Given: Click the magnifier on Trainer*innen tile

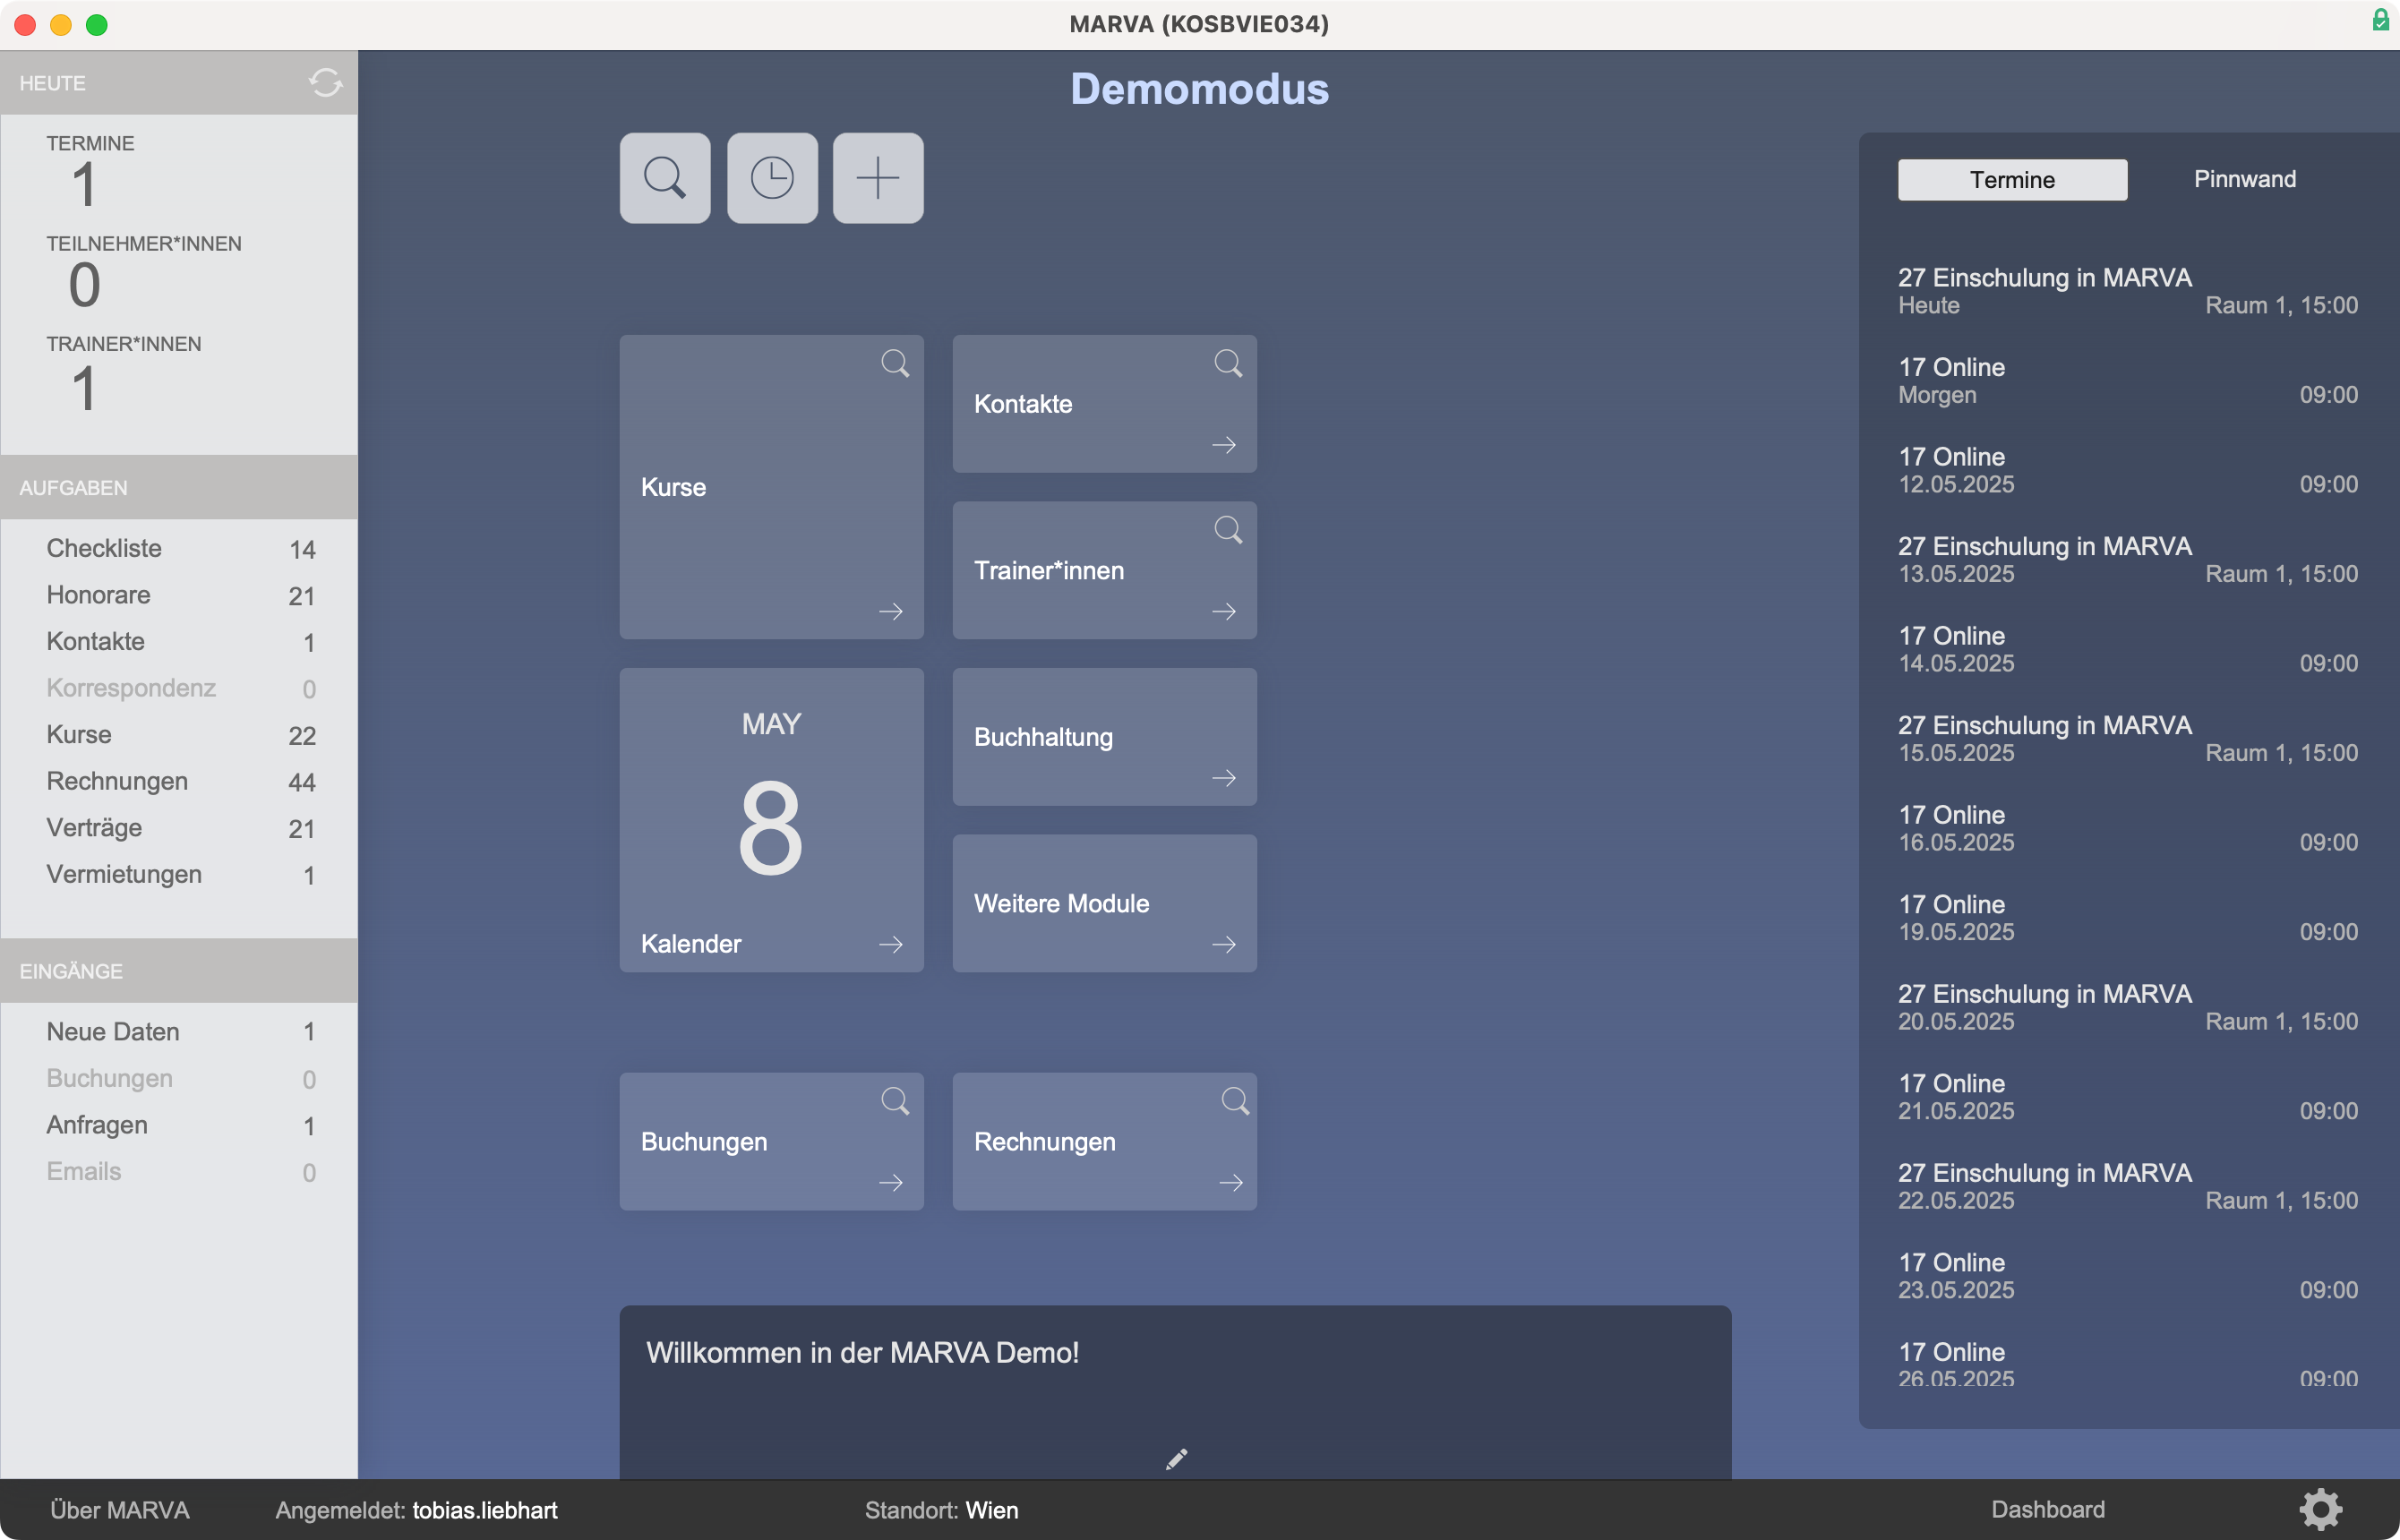Looking at the screenshot, I should 1227,529.
